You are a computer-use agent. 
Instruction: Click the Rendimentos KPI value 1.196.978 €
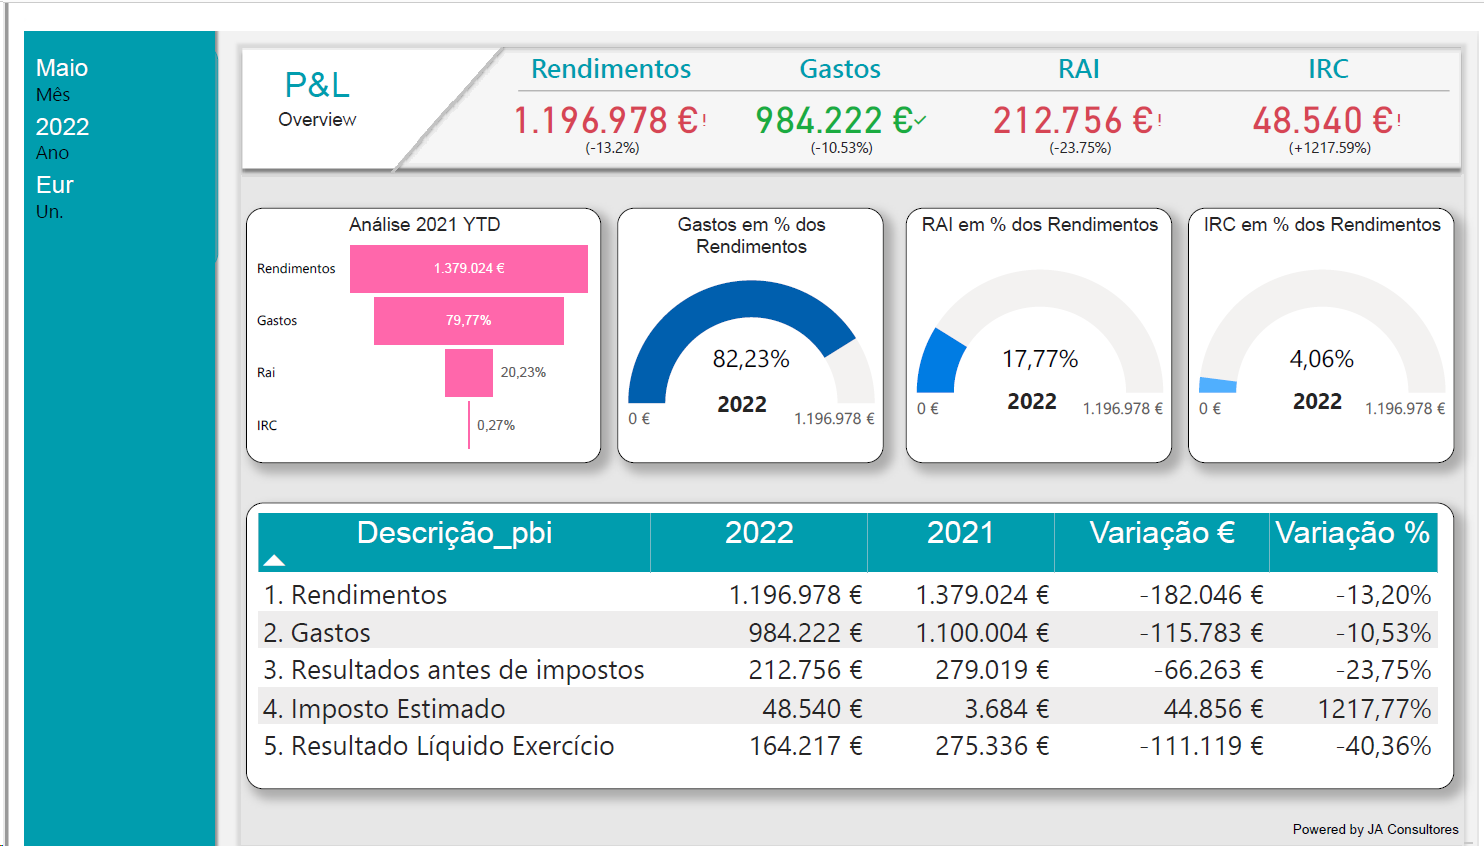[x=605, y=121]
